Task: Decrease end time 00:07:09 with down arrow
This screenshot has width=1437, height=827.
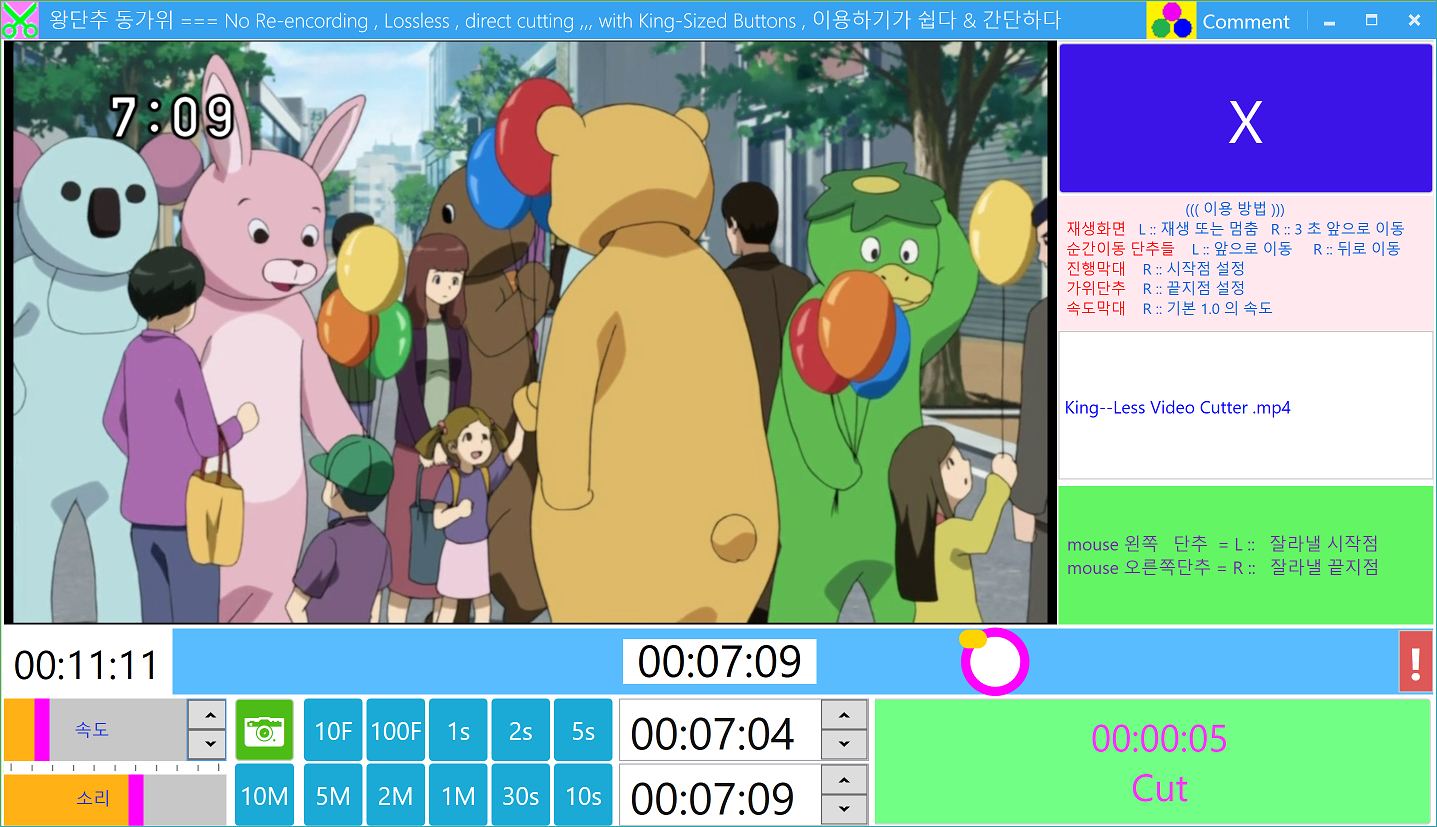Action: (845, 809)
